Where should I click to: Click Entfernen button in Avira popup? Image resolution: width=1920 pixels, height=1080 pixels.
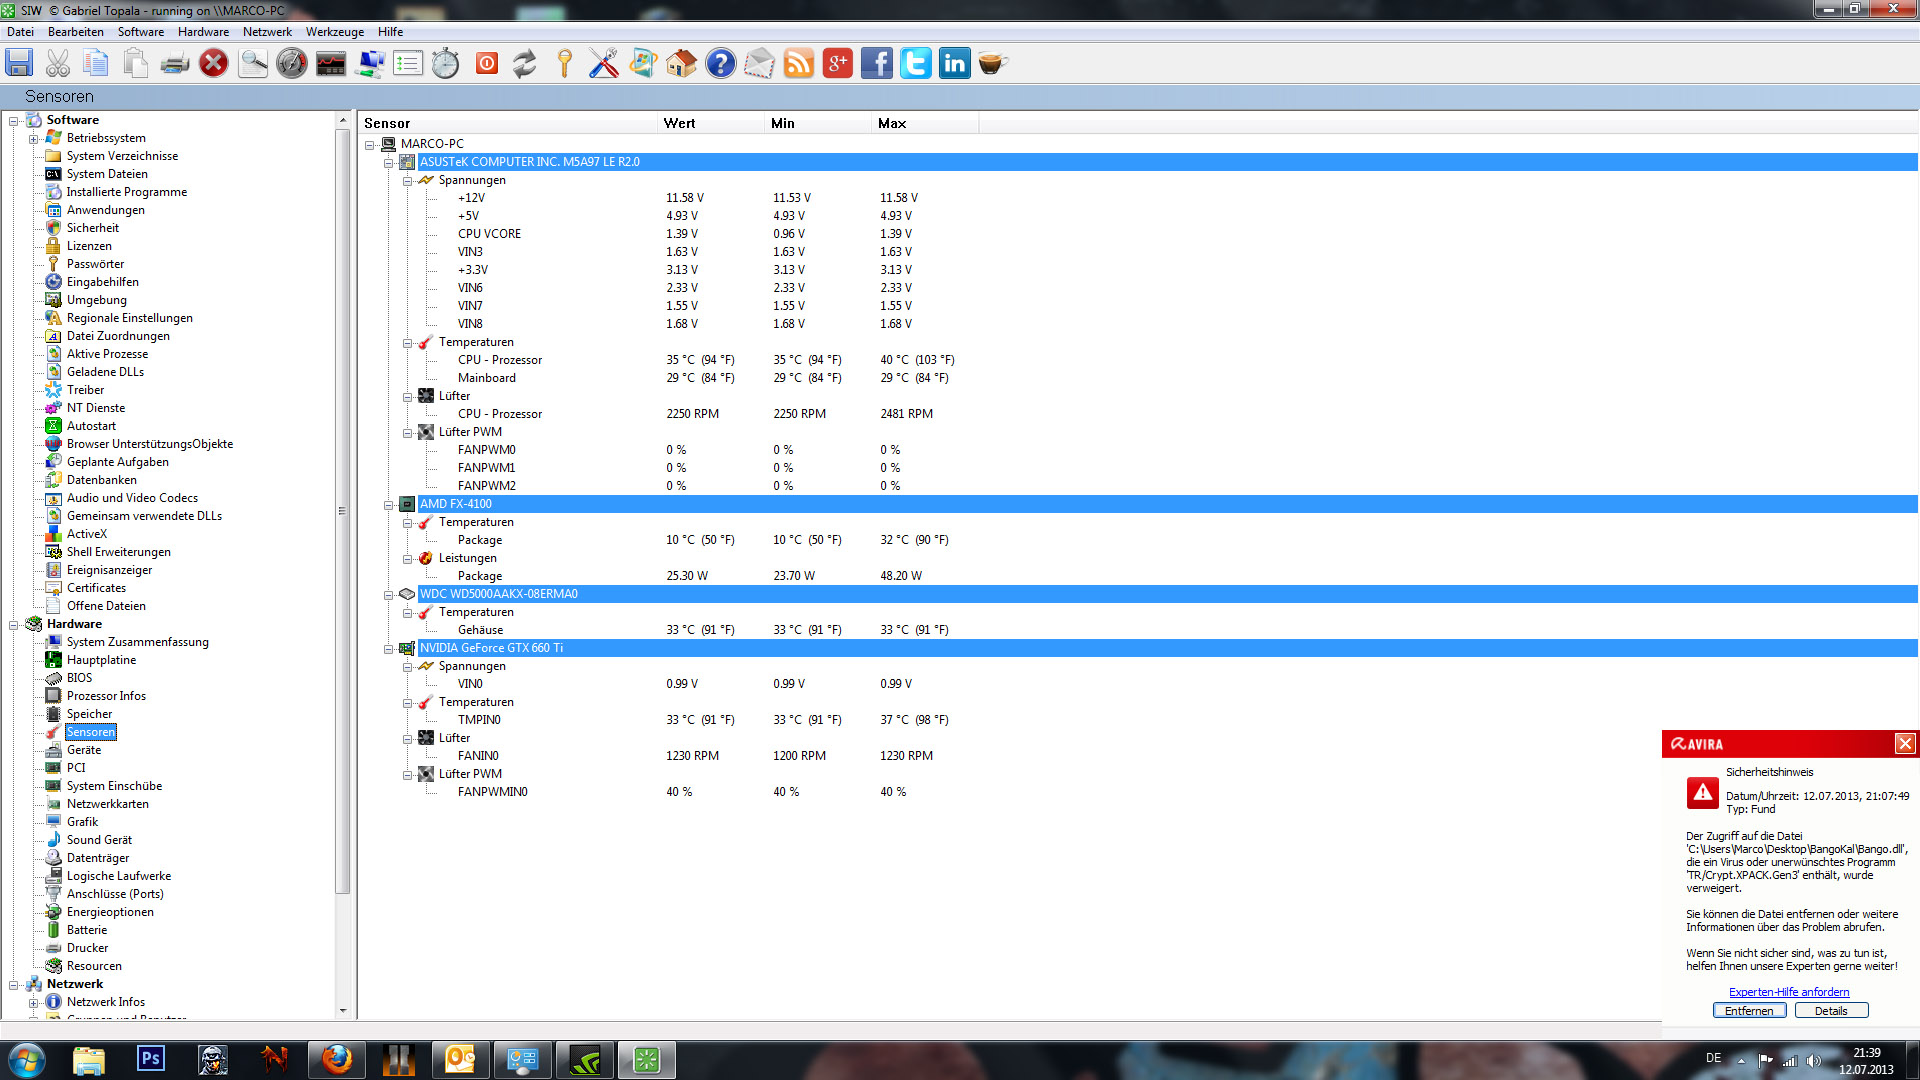(1749, 1011)
